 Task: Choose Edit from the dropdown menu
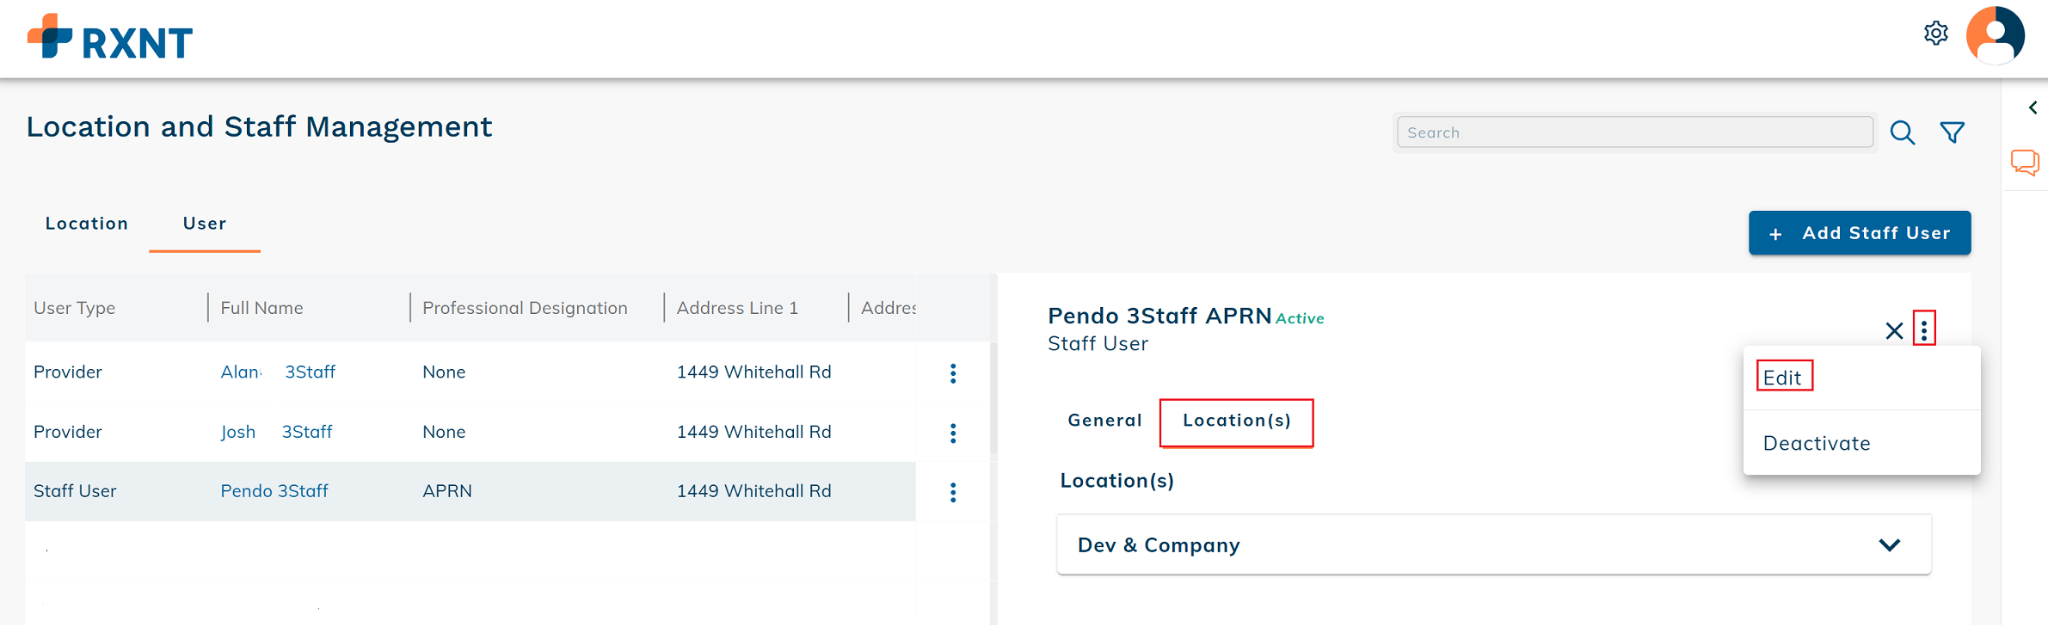pyautogui.click(x=1782, y=378)
